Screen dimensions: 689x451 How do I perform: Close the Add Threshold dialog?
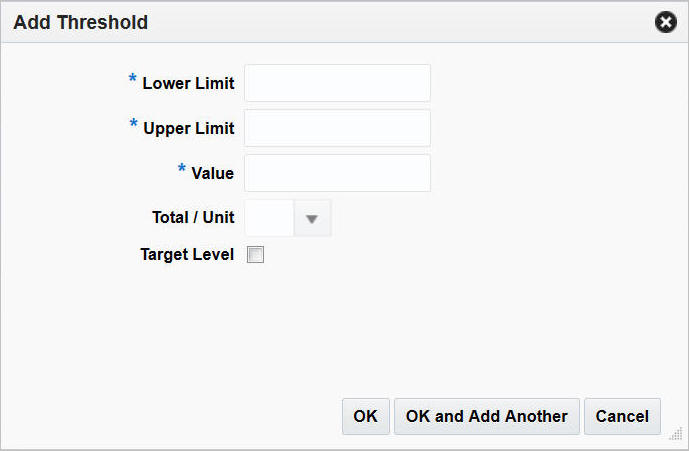tap(665, 22)
